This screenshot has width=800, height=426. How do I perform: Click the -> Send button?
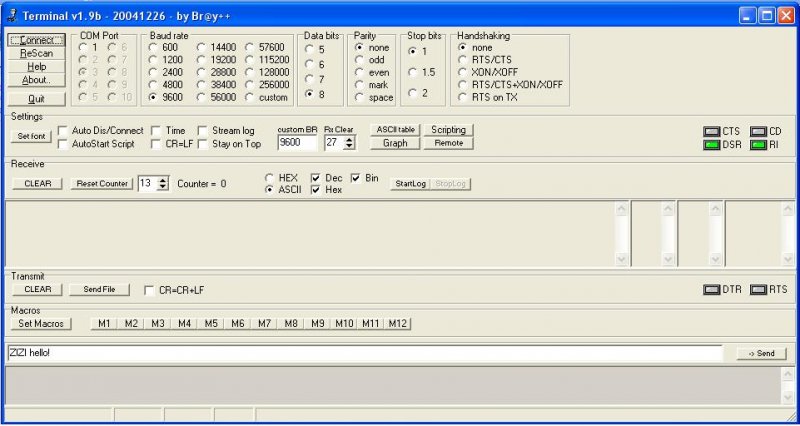point(762,354)
